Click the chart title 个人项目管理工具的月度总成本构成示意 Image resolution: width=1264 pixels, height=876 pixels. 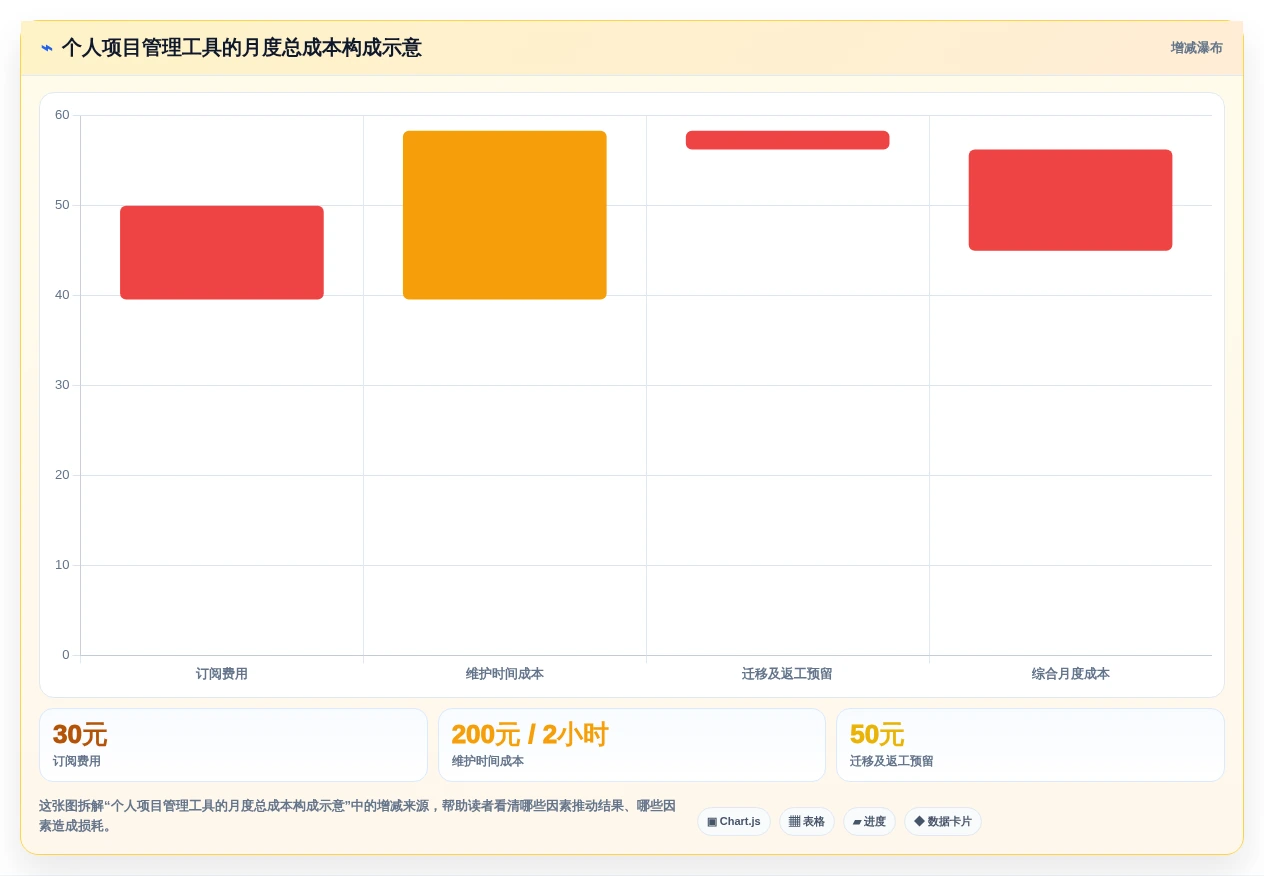[241, 48]
